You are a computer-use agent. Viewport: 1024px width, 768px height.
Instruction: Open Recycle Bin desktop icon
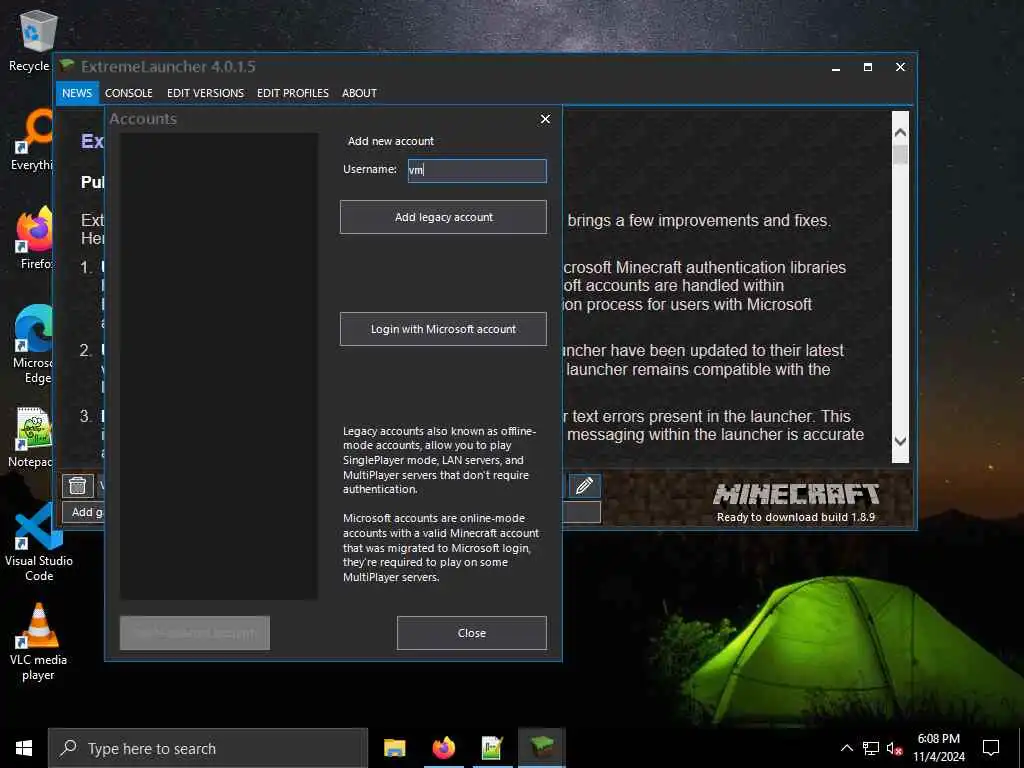pyautogui.click(x=37, y=41)
